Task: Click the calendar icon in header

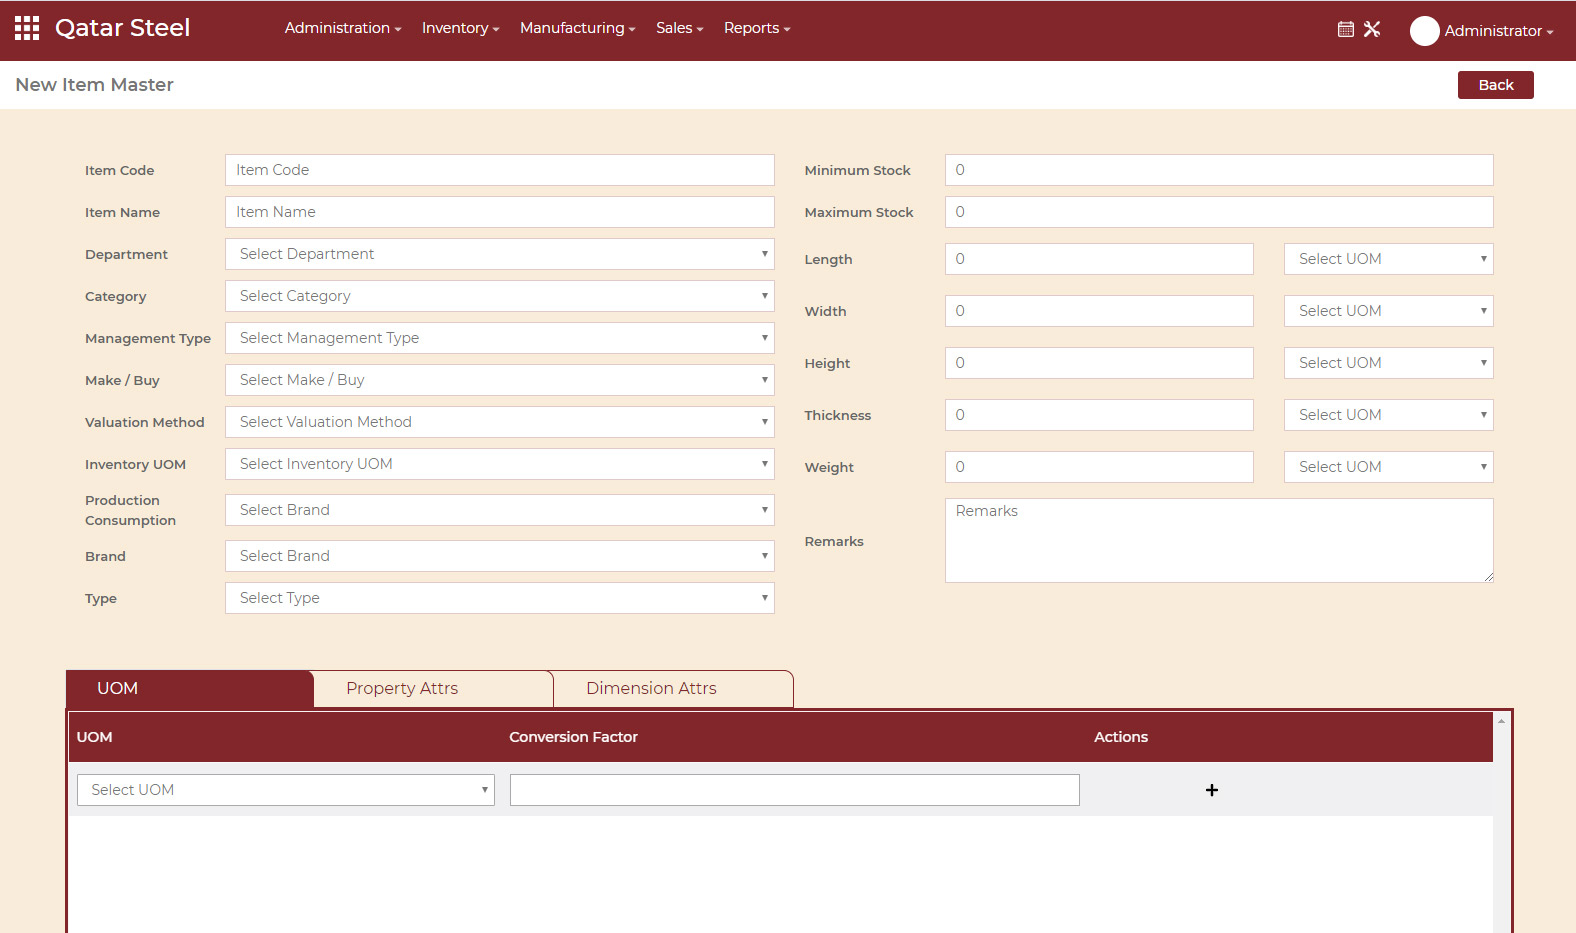Action: 1346,29
